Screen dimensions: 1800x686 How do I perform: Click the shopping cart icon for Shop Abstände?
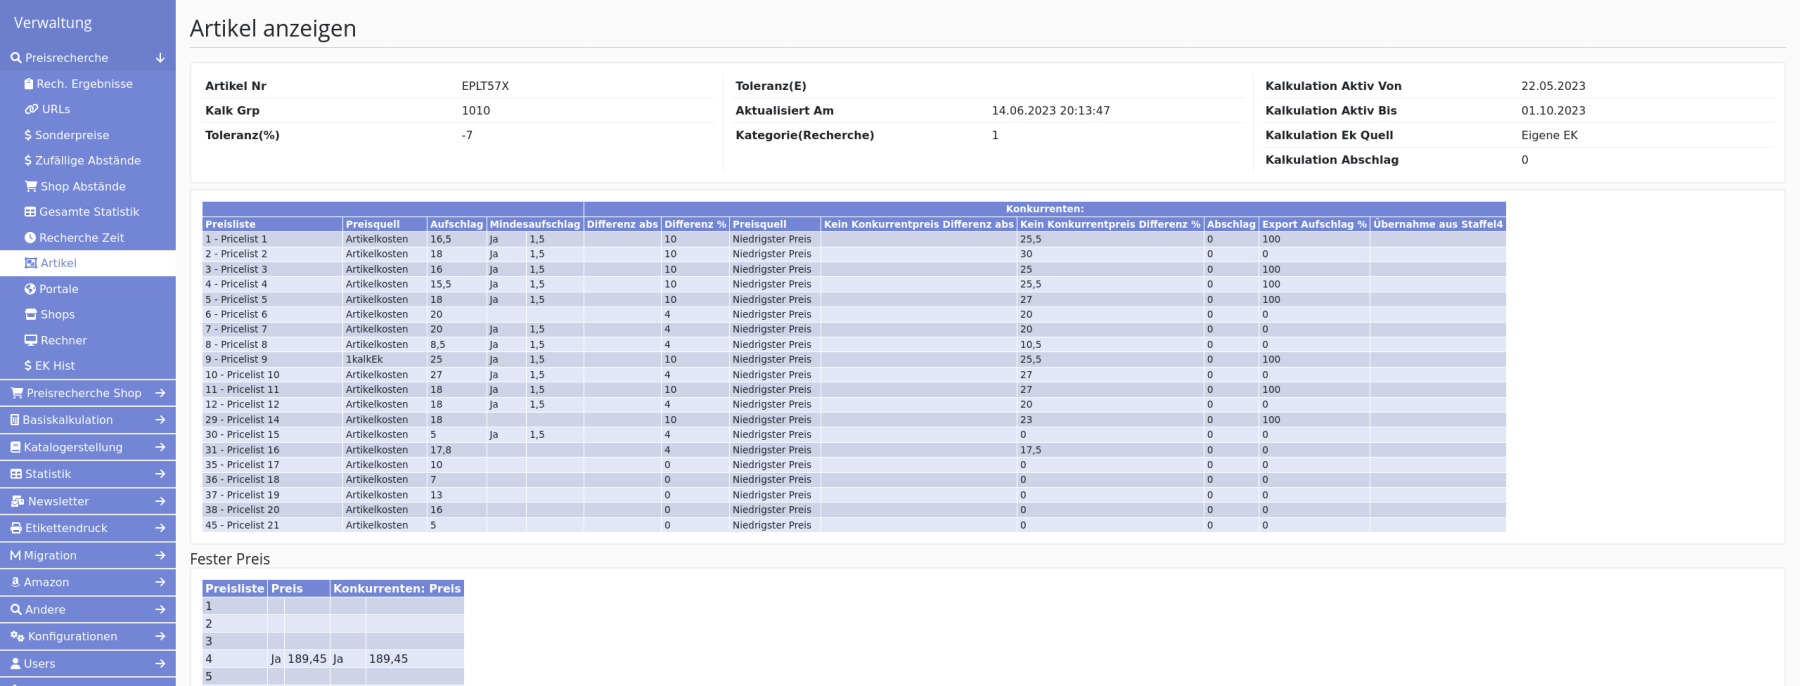tap(31, 186)
